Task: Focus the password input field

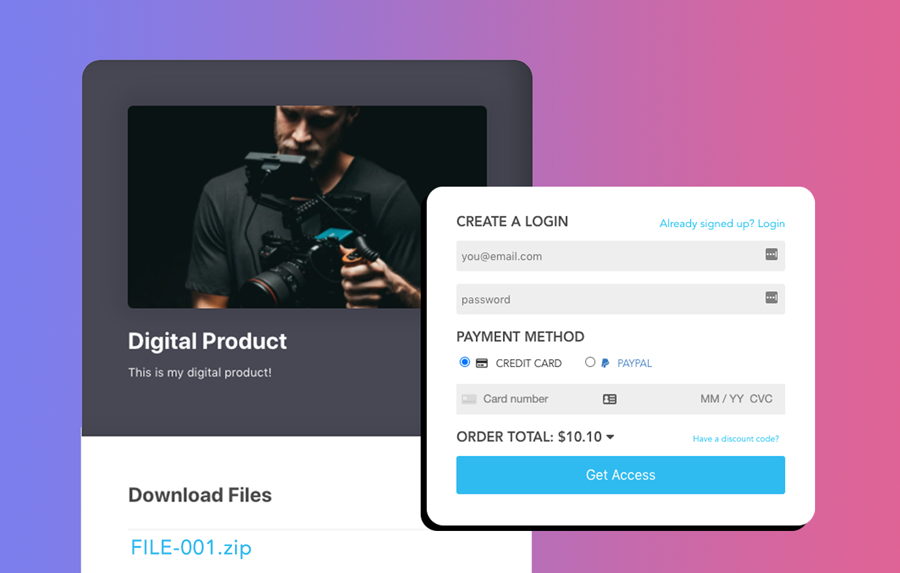Action: [620, 299]
